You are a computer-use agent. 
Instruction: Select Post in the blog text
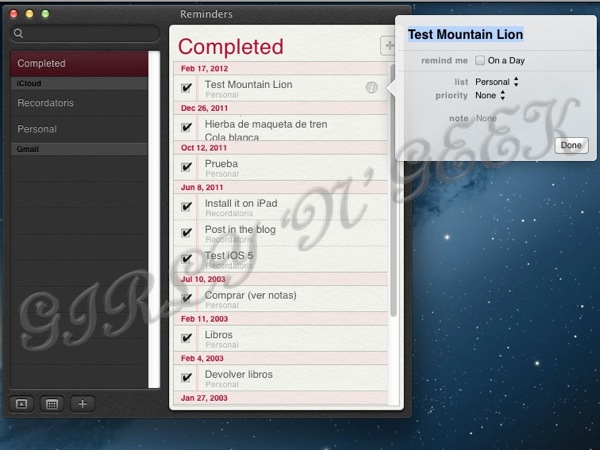(240, 230)
